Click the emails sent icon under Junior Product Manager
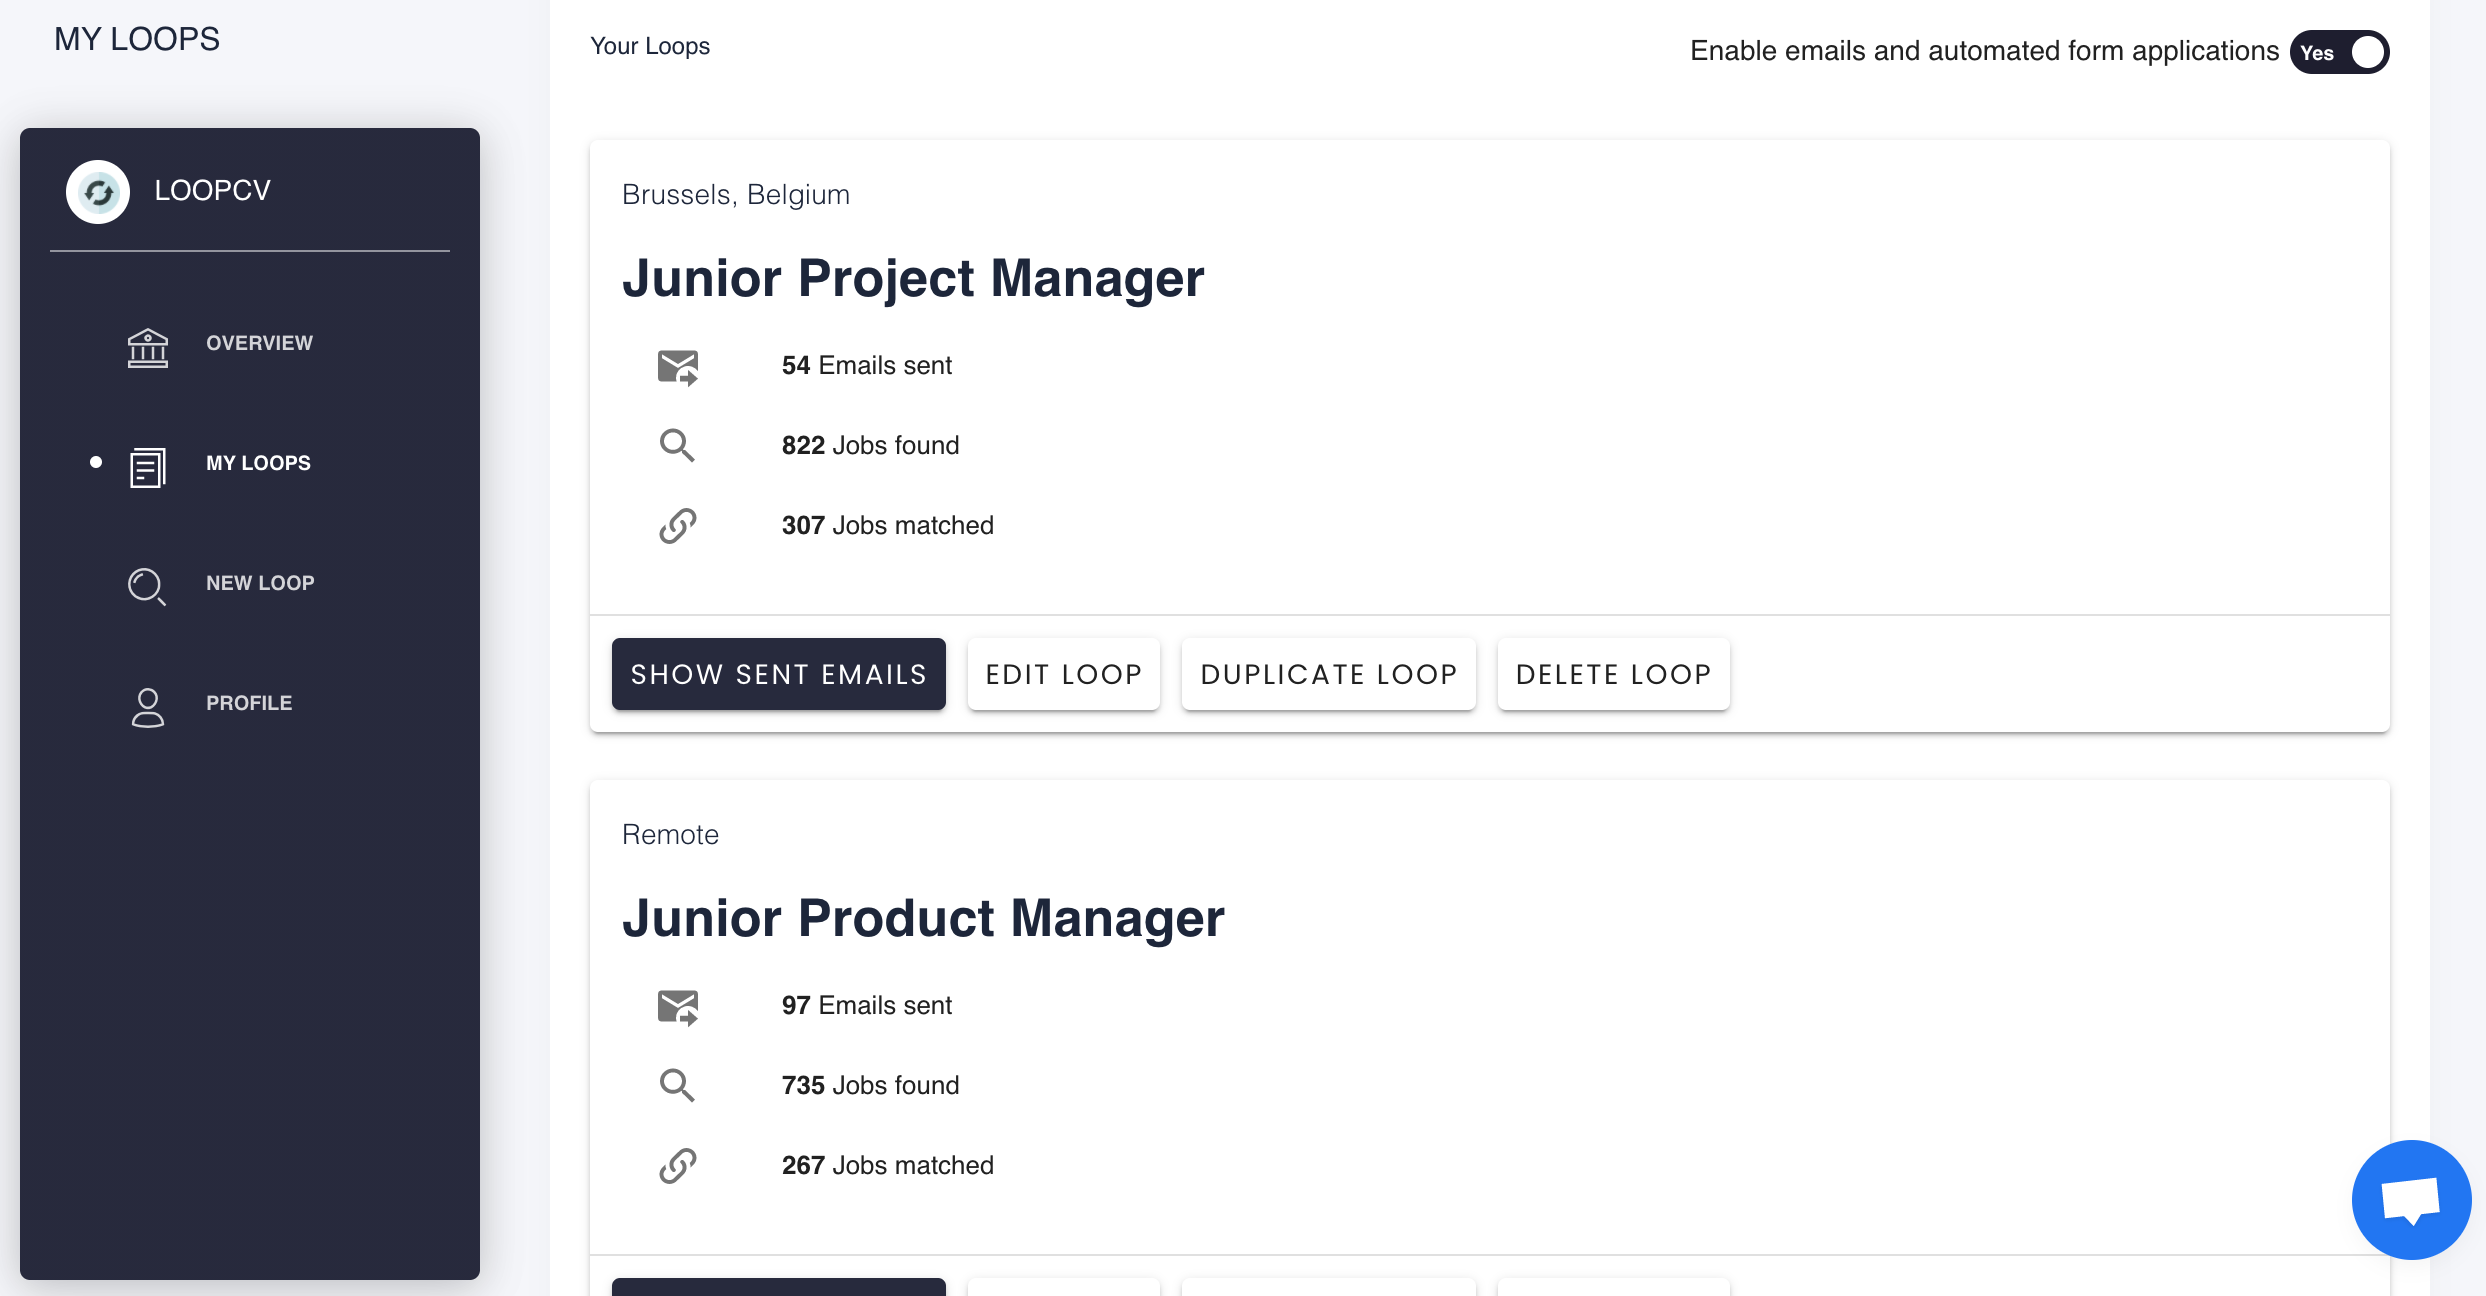 pos(678,1006)
